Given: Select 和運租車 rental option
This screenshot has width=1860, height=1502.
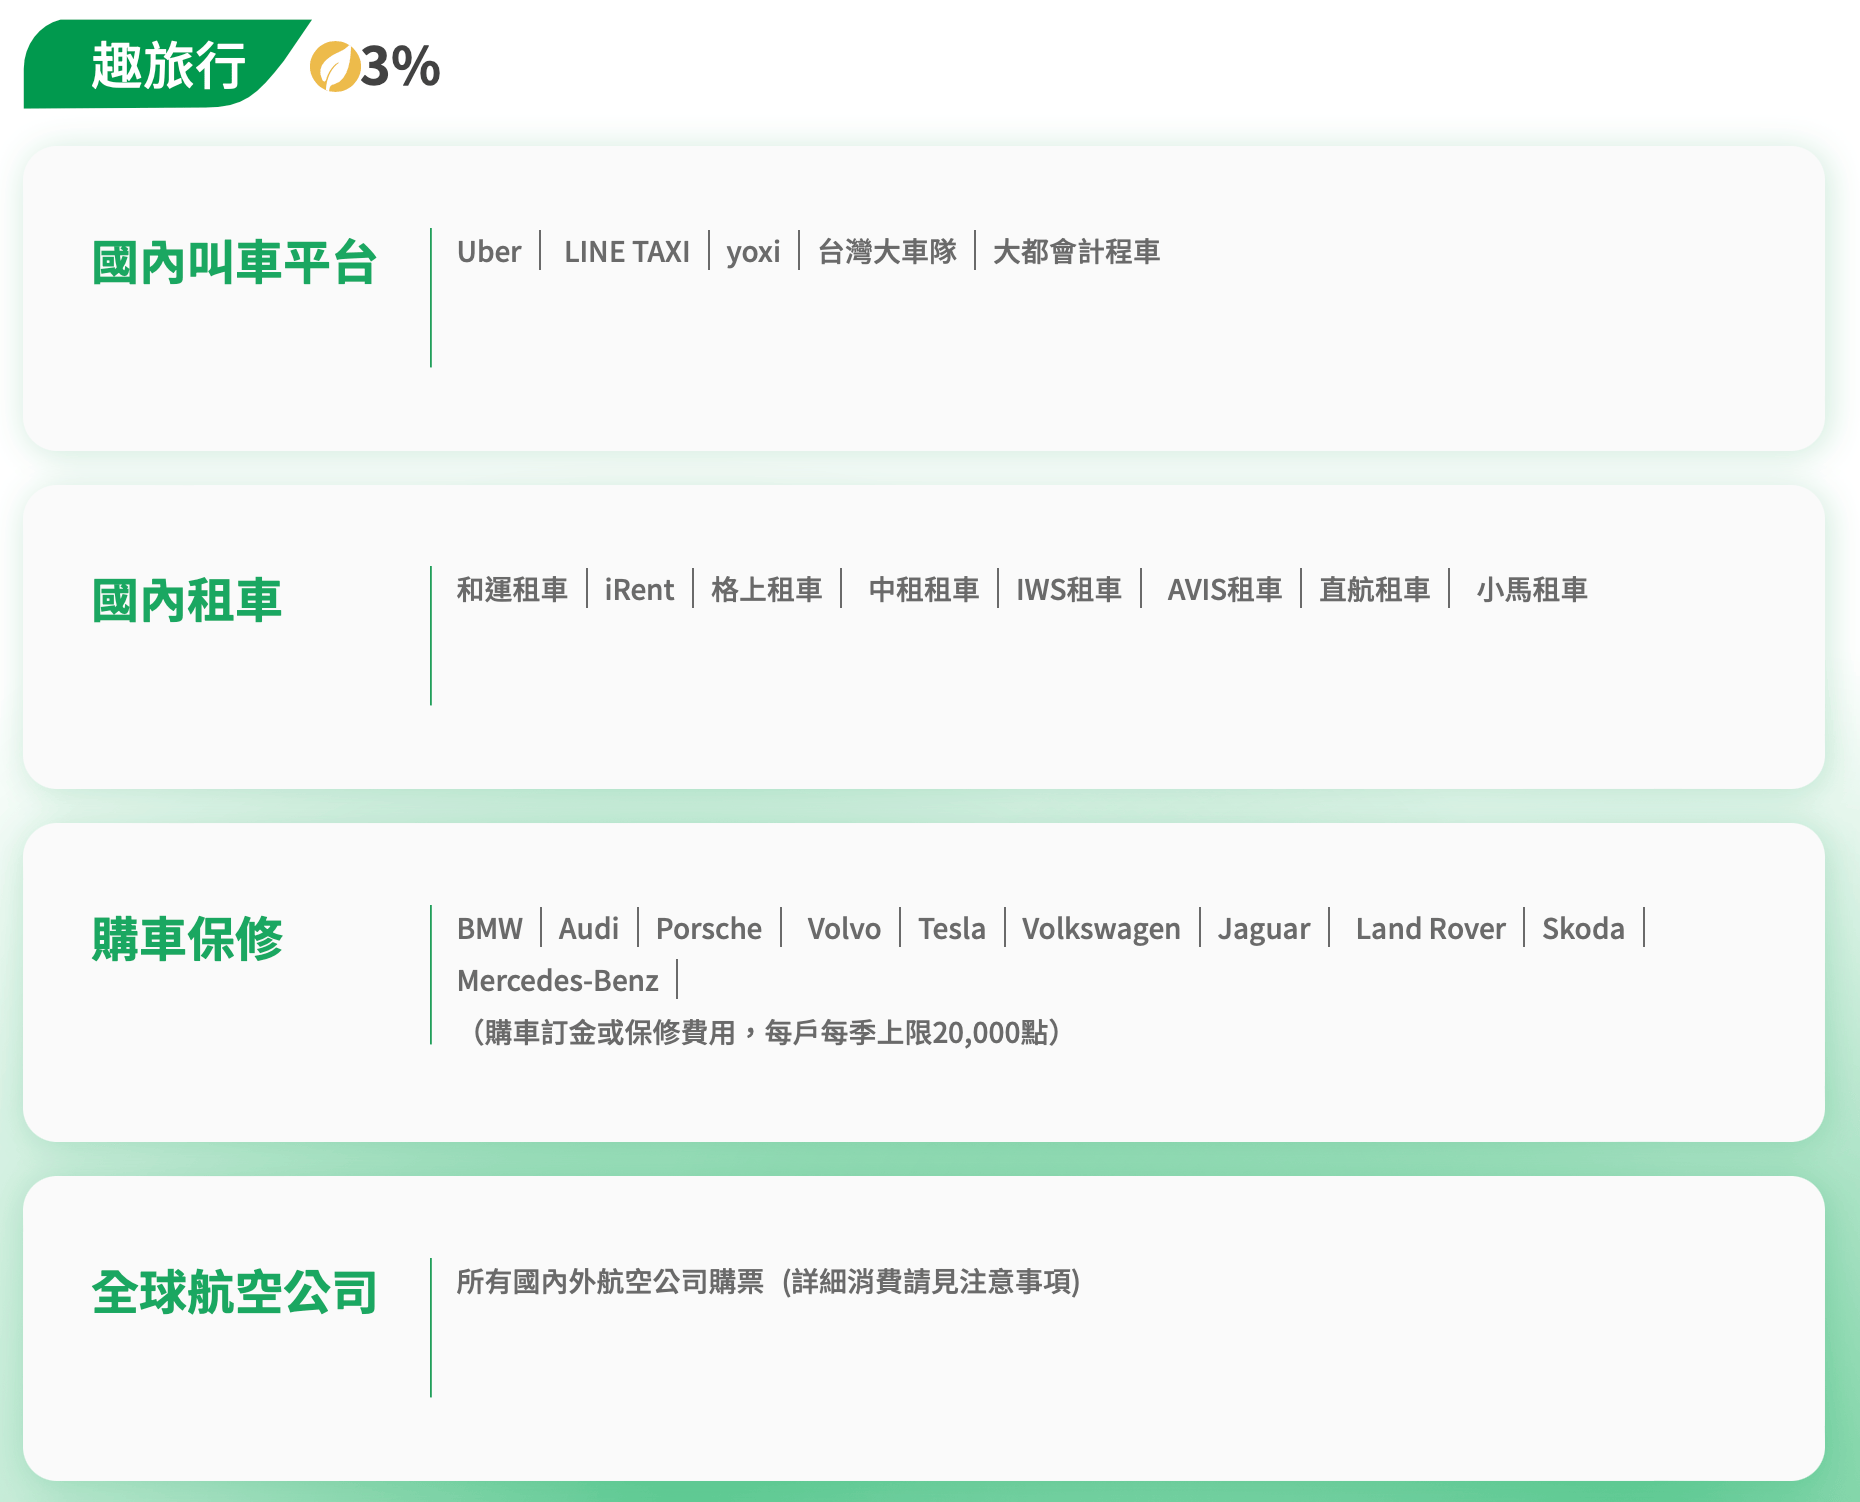Looking at the screenshot, I should (512, 590).
